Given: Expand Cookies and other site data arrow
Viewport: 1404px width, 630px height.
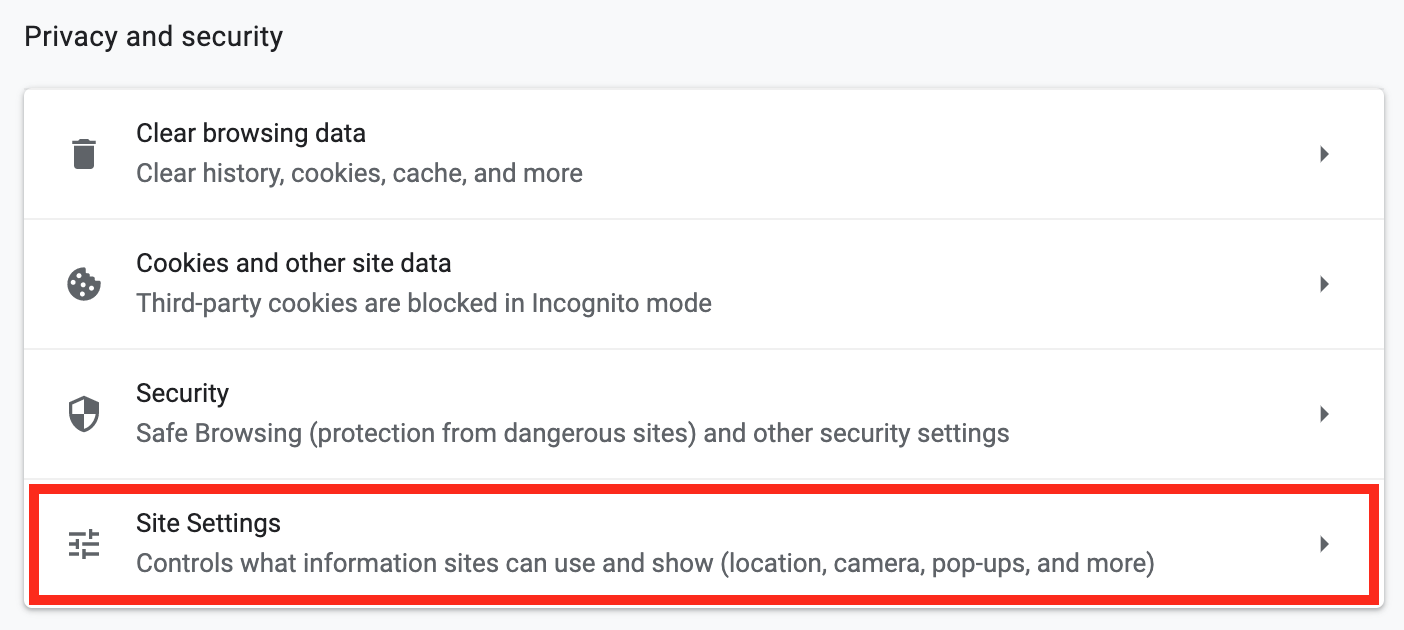Looking at the screenshot, I should 1324,284.
